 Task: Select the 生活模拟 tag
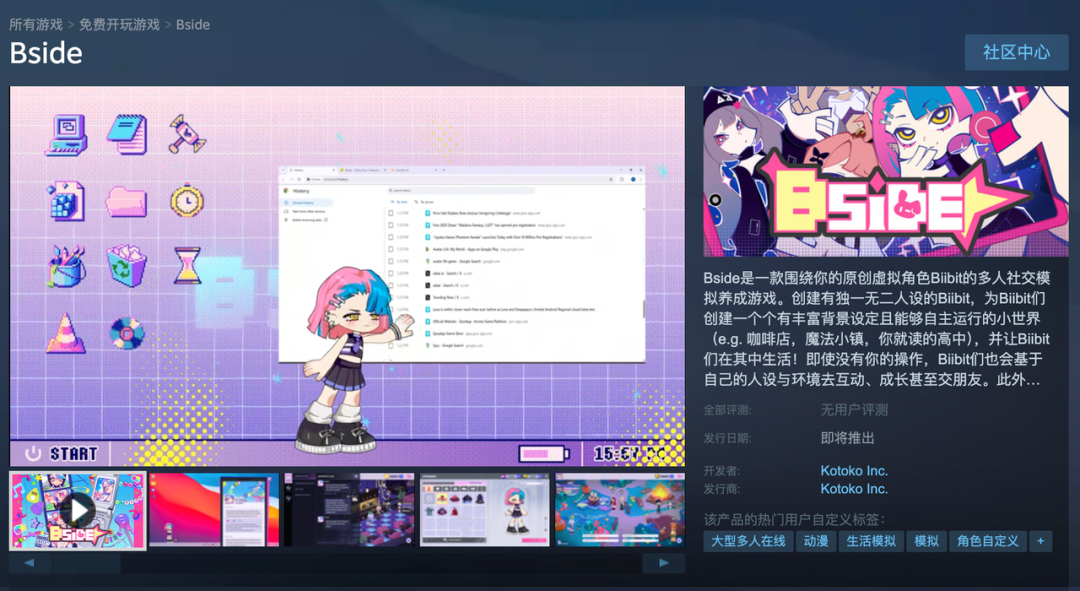click(871, 541)
